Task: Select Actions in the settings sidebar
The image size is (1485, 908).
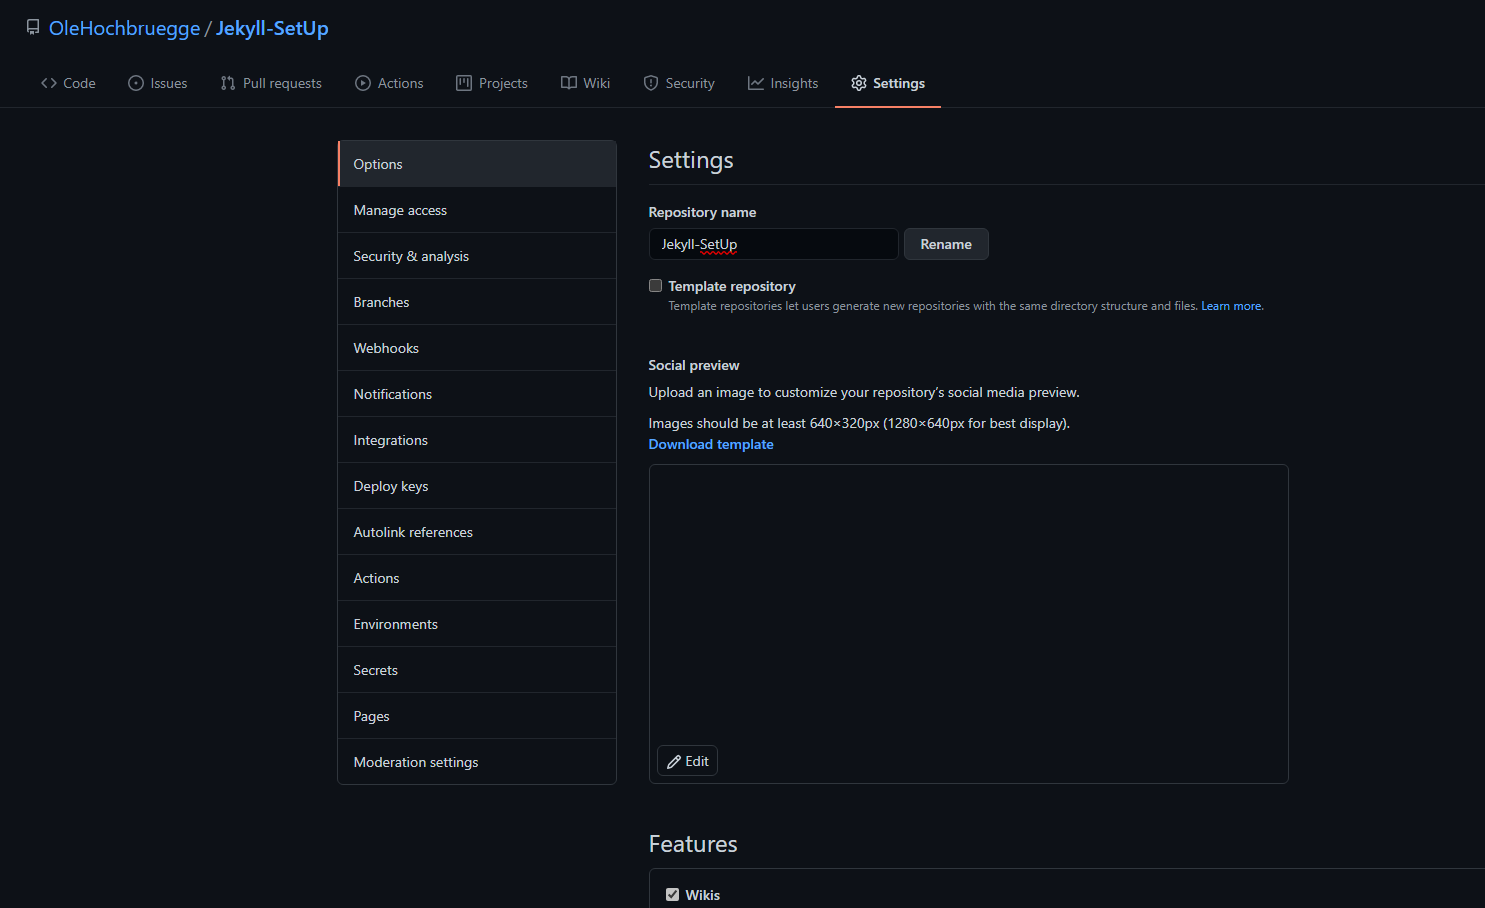Action: point(477,578)
